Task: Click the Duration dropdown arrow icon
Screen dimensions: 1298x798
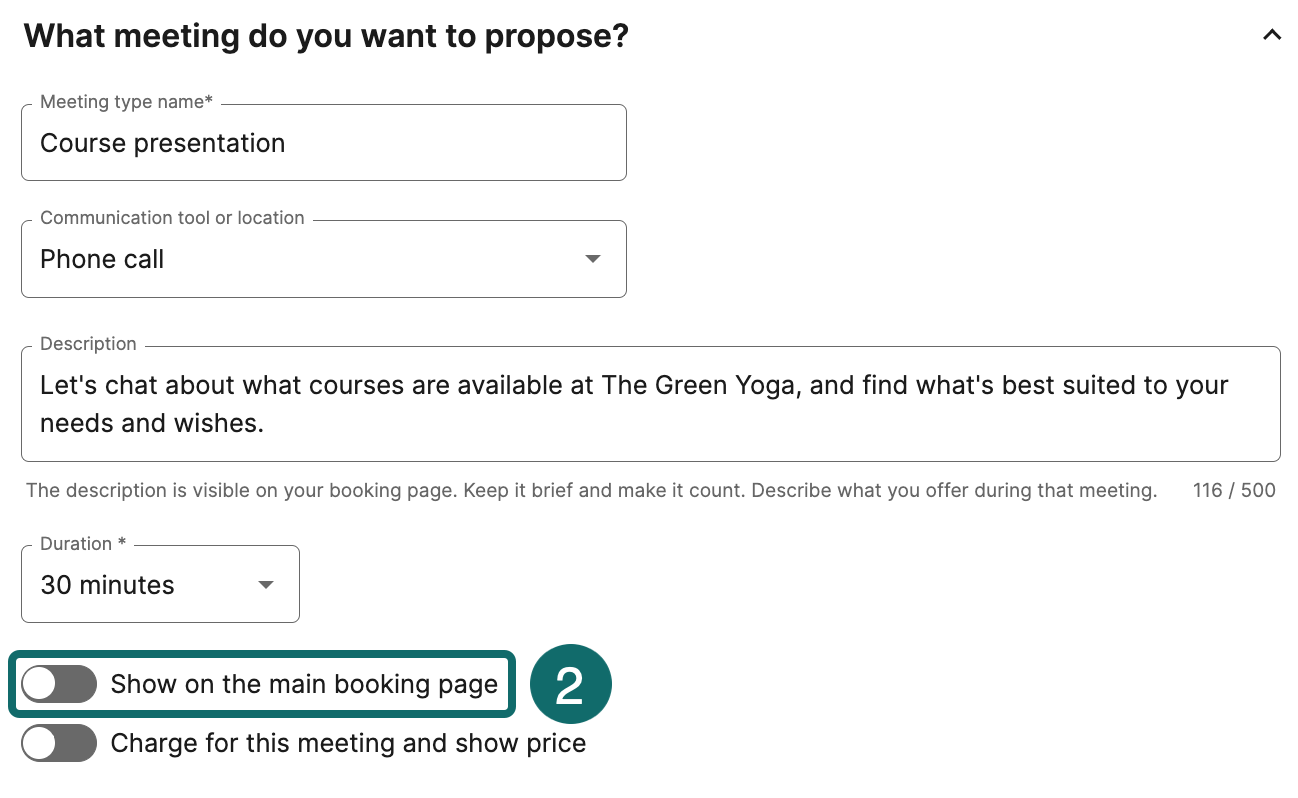Action: (265, 584)
